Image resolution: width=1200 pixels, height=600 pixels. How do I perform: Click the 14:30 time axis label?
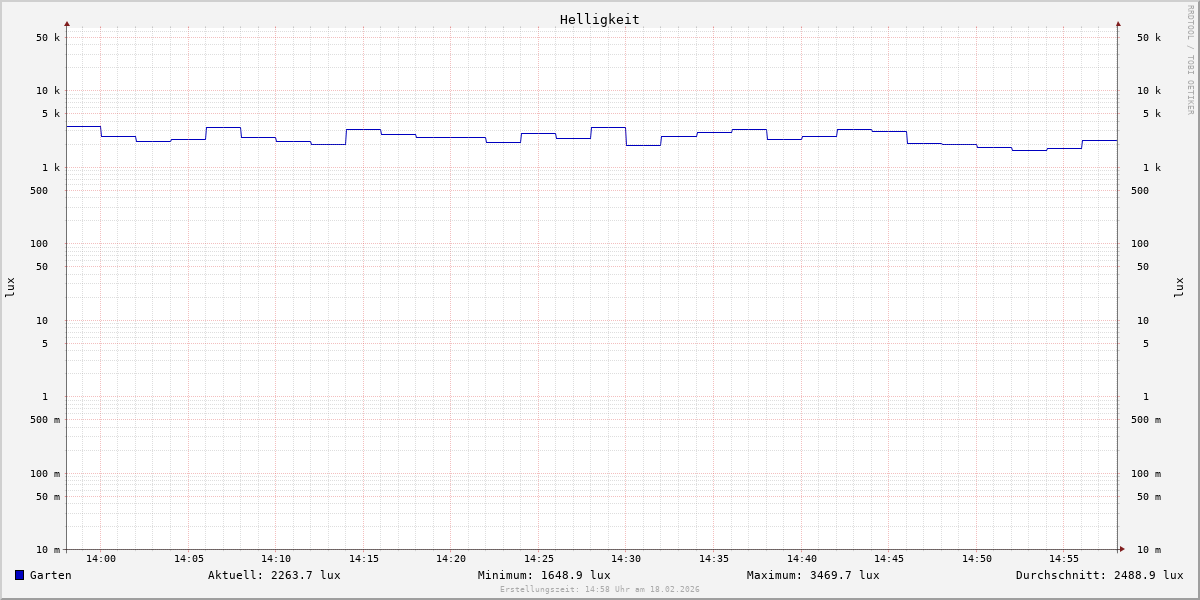point(626,559)
